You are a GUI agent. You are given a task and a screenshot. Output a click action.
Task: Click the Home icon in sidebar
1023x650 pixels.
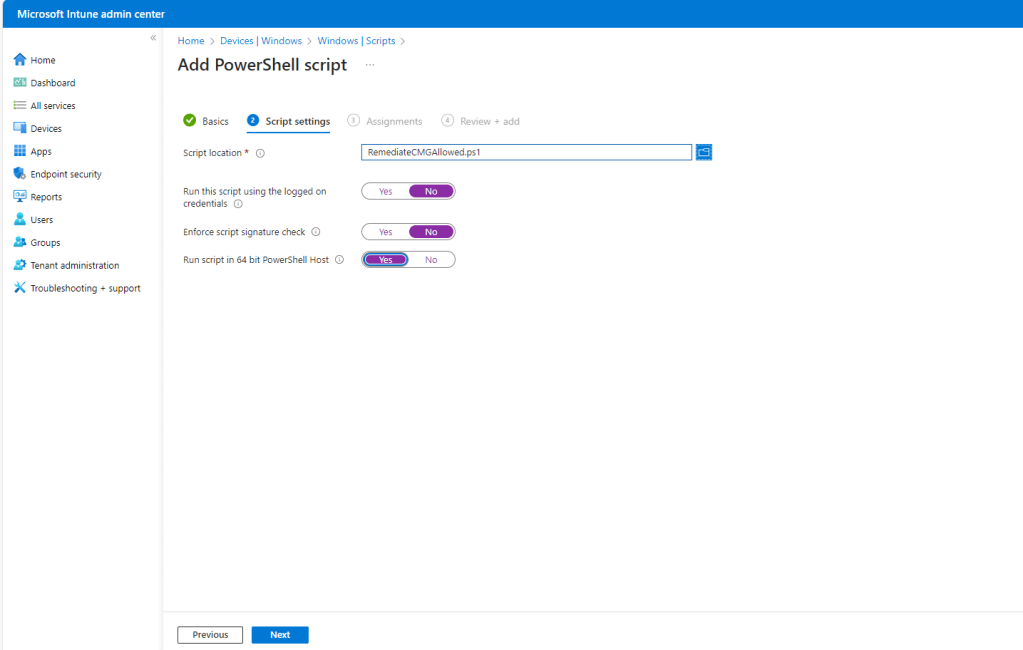pyautogui.click(x=19, y=60)
